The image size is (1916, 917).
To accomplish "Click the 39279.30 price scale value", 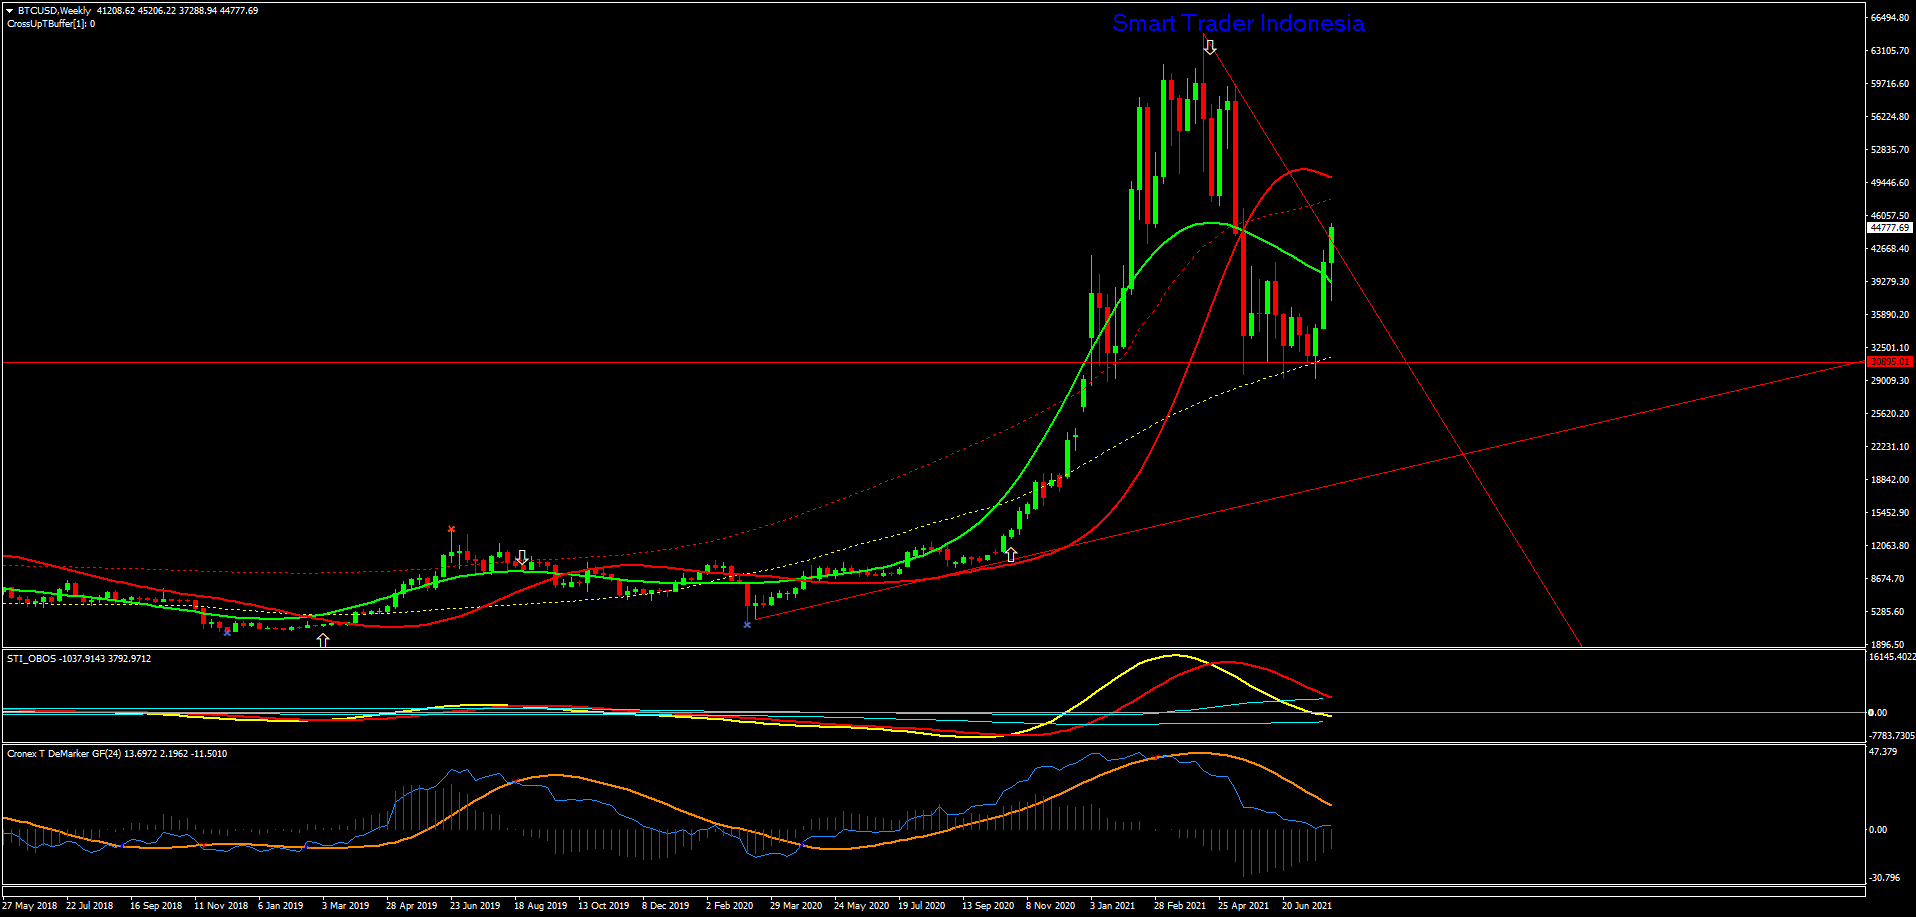I will click(1890, 282).
